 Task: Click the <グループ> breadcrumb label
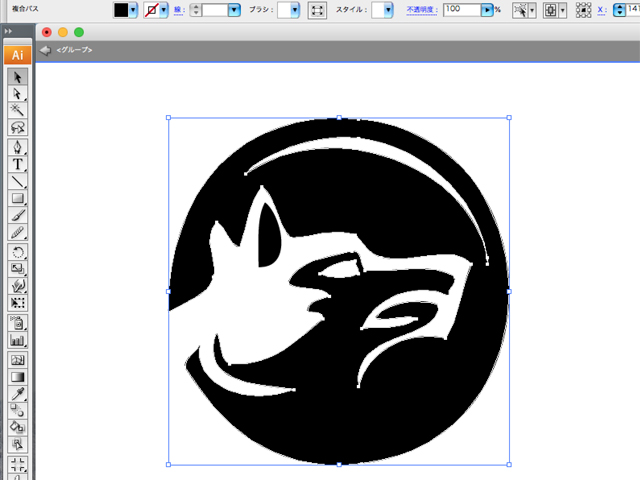click(74, 50)
